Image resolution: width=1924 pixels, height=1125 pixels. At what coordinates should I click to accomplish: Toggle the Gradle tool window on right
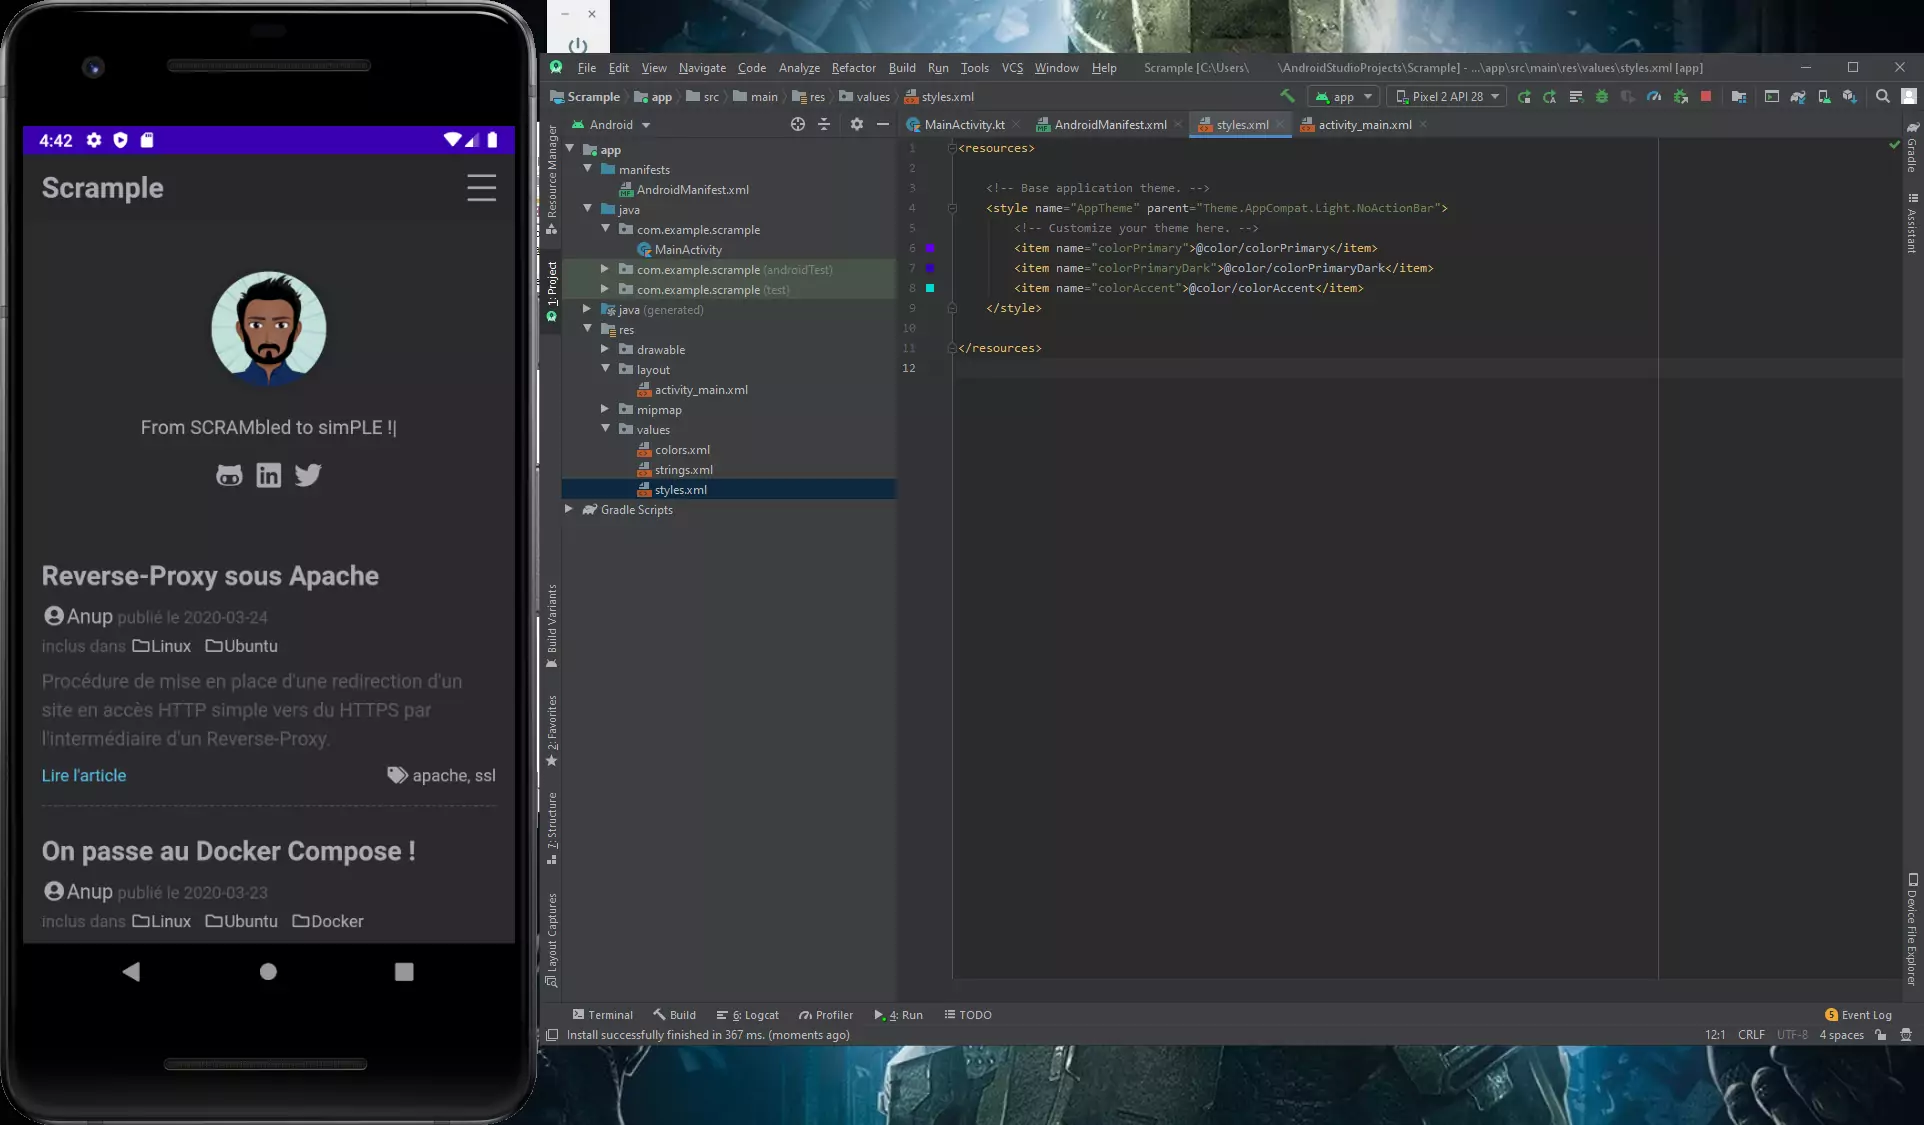coord(1912,147)
